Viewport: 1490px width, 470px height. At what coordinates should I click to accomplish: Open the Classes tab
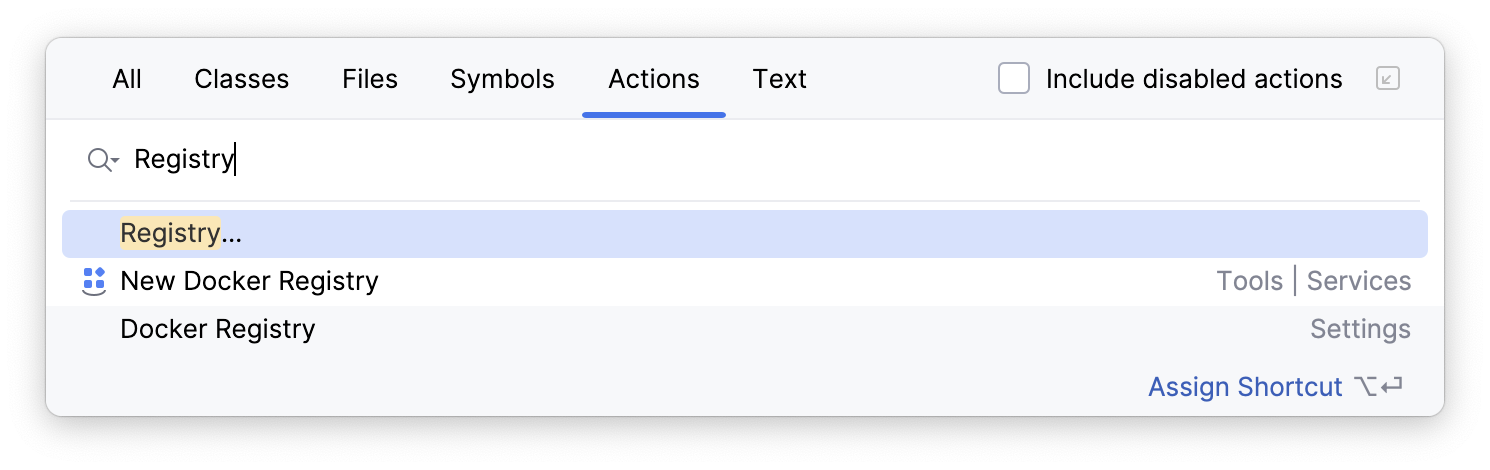pyautogui.click(x=241, y=79)
